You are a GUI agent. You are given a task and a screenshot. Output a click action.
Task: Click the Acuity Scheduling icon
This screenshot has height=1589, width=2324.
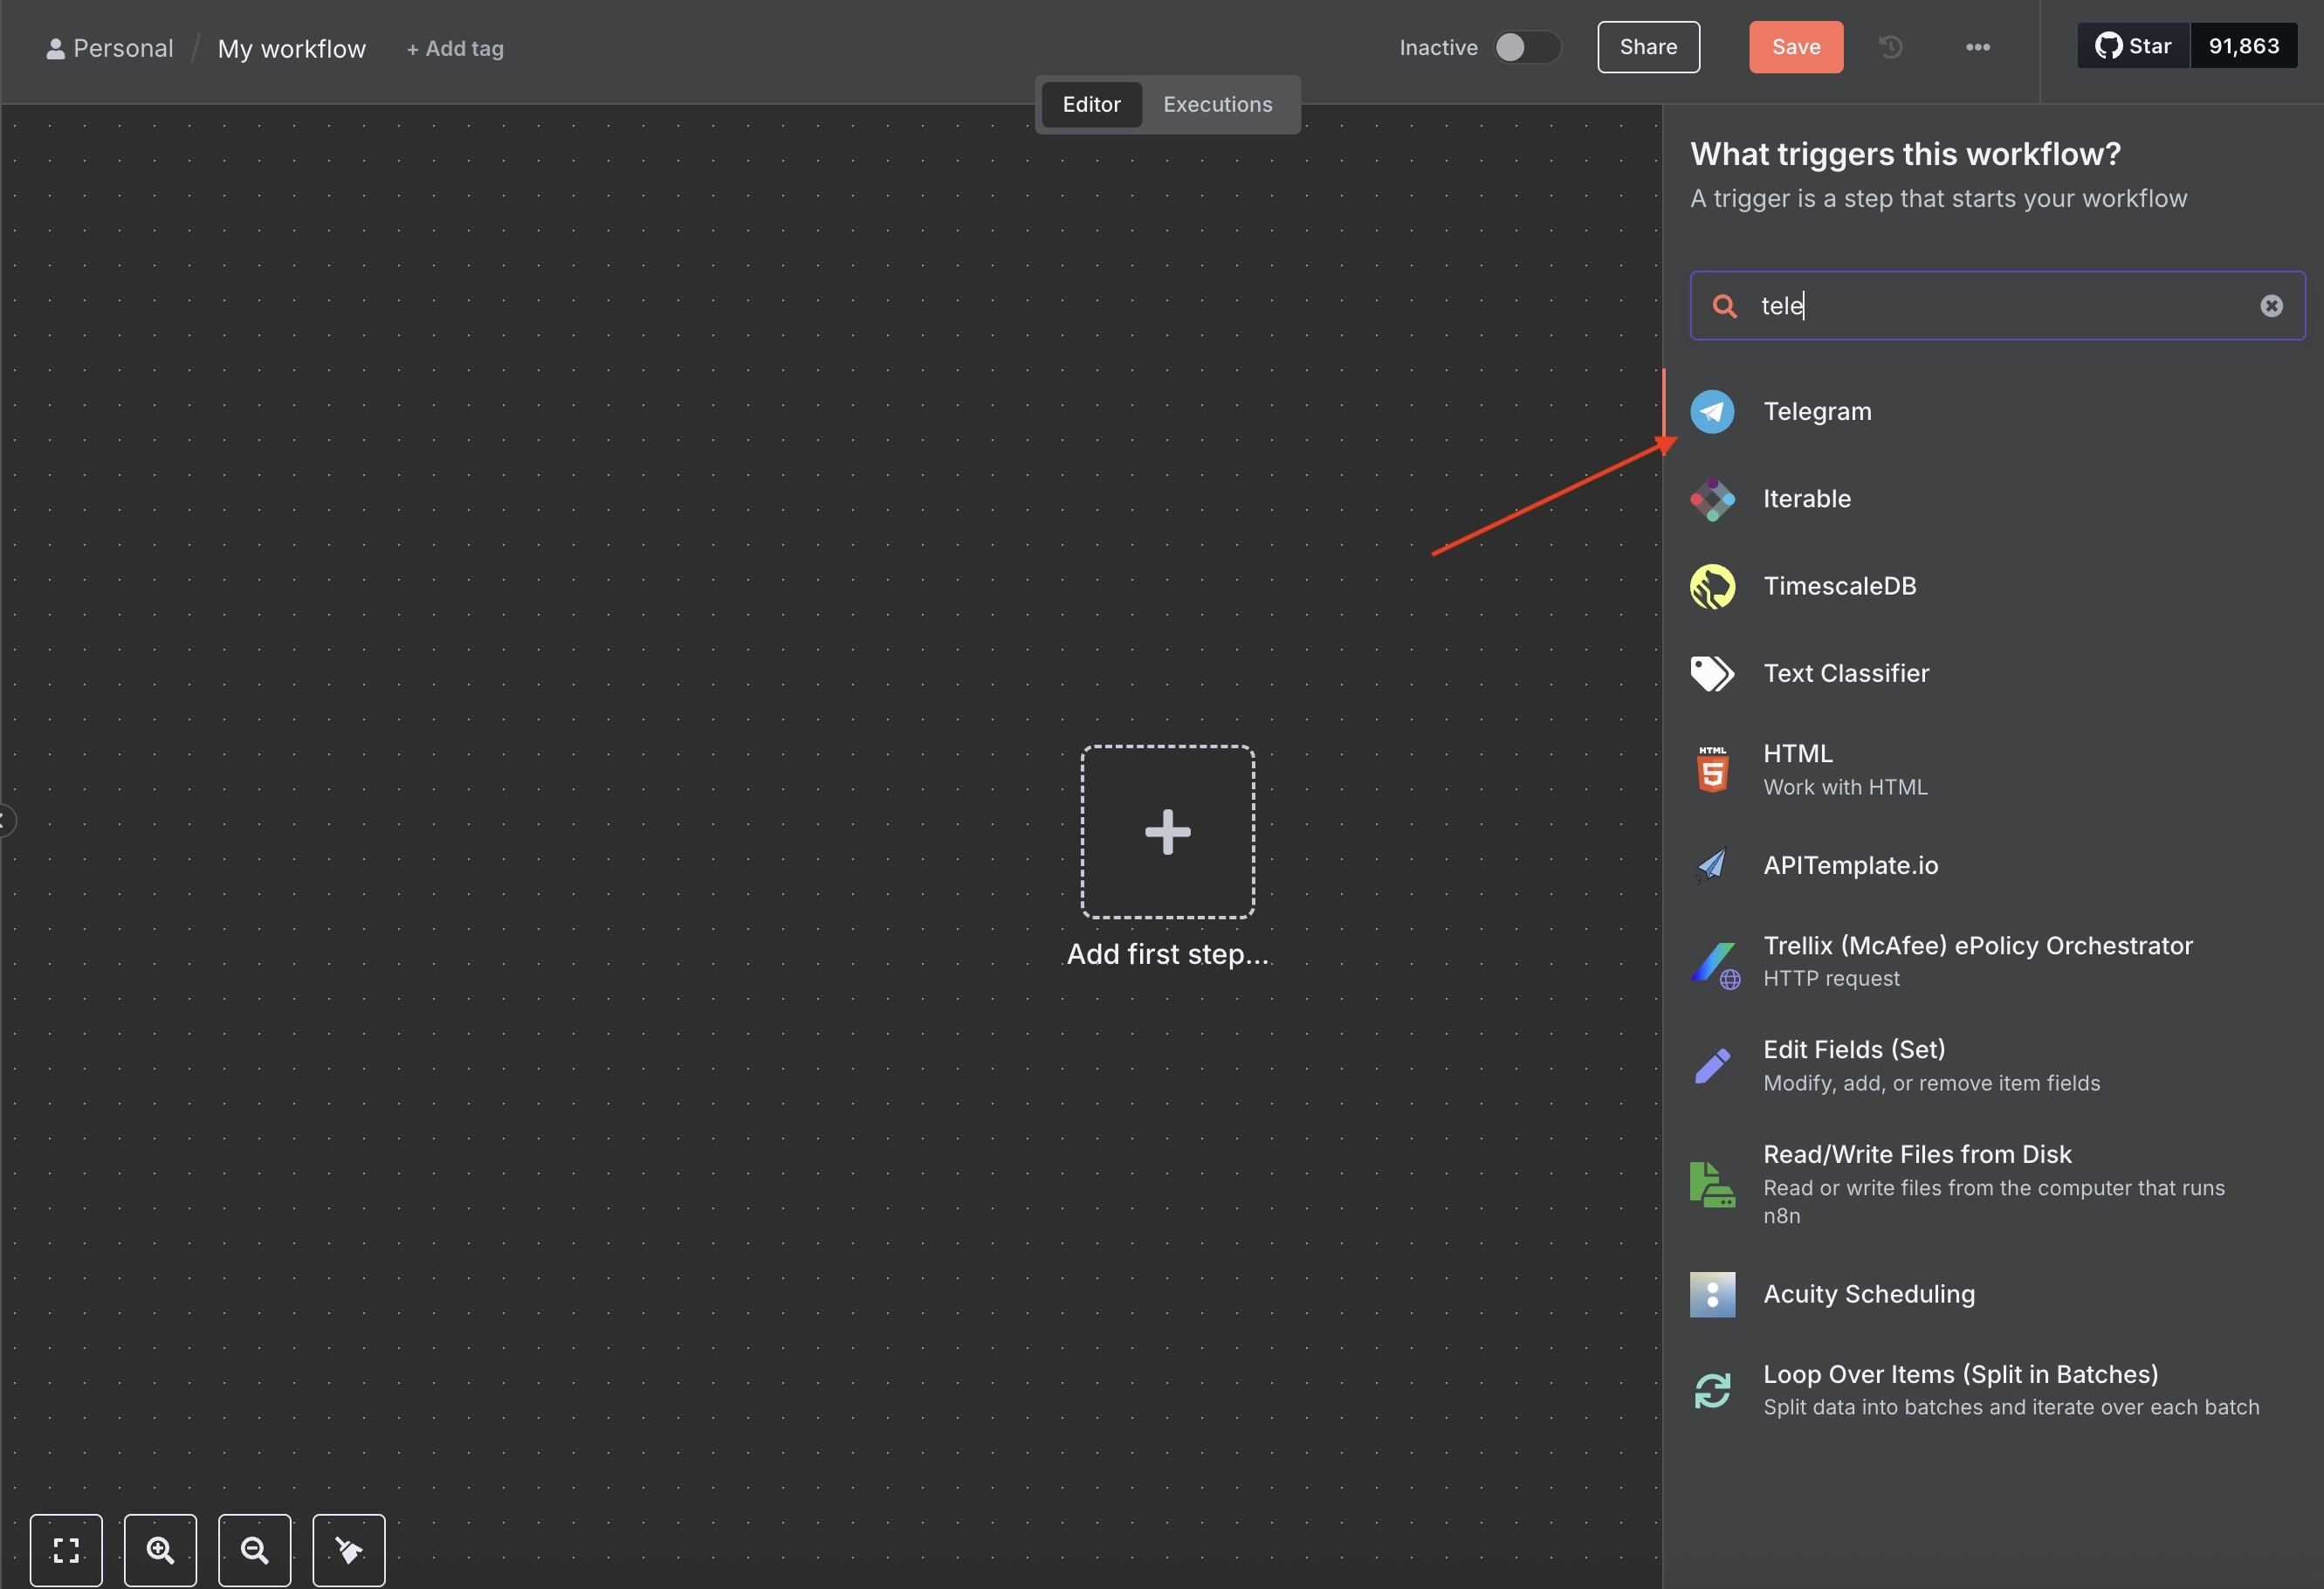1712,1294
